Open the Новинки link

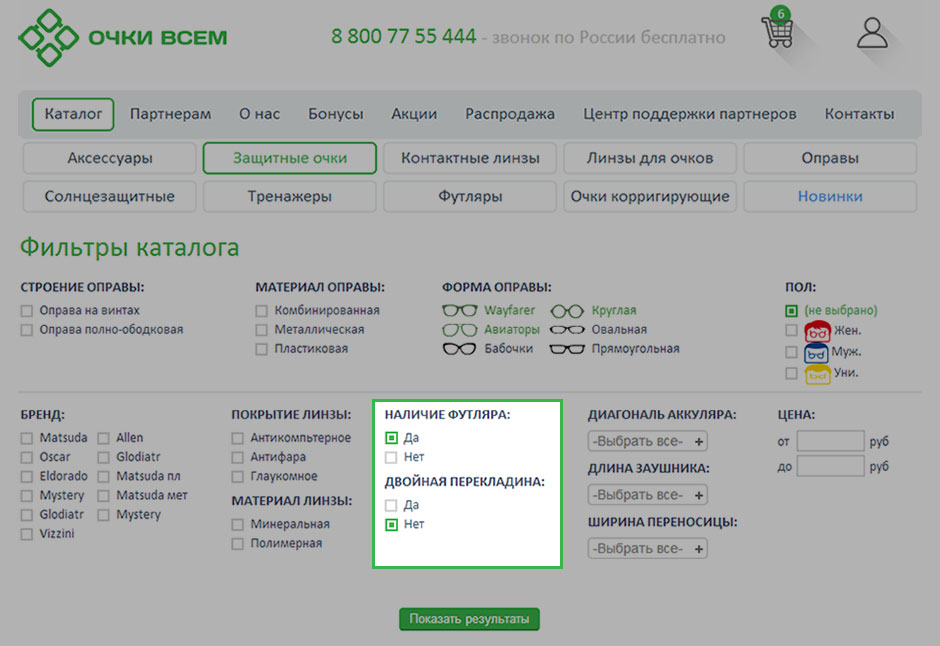[829, 196]
